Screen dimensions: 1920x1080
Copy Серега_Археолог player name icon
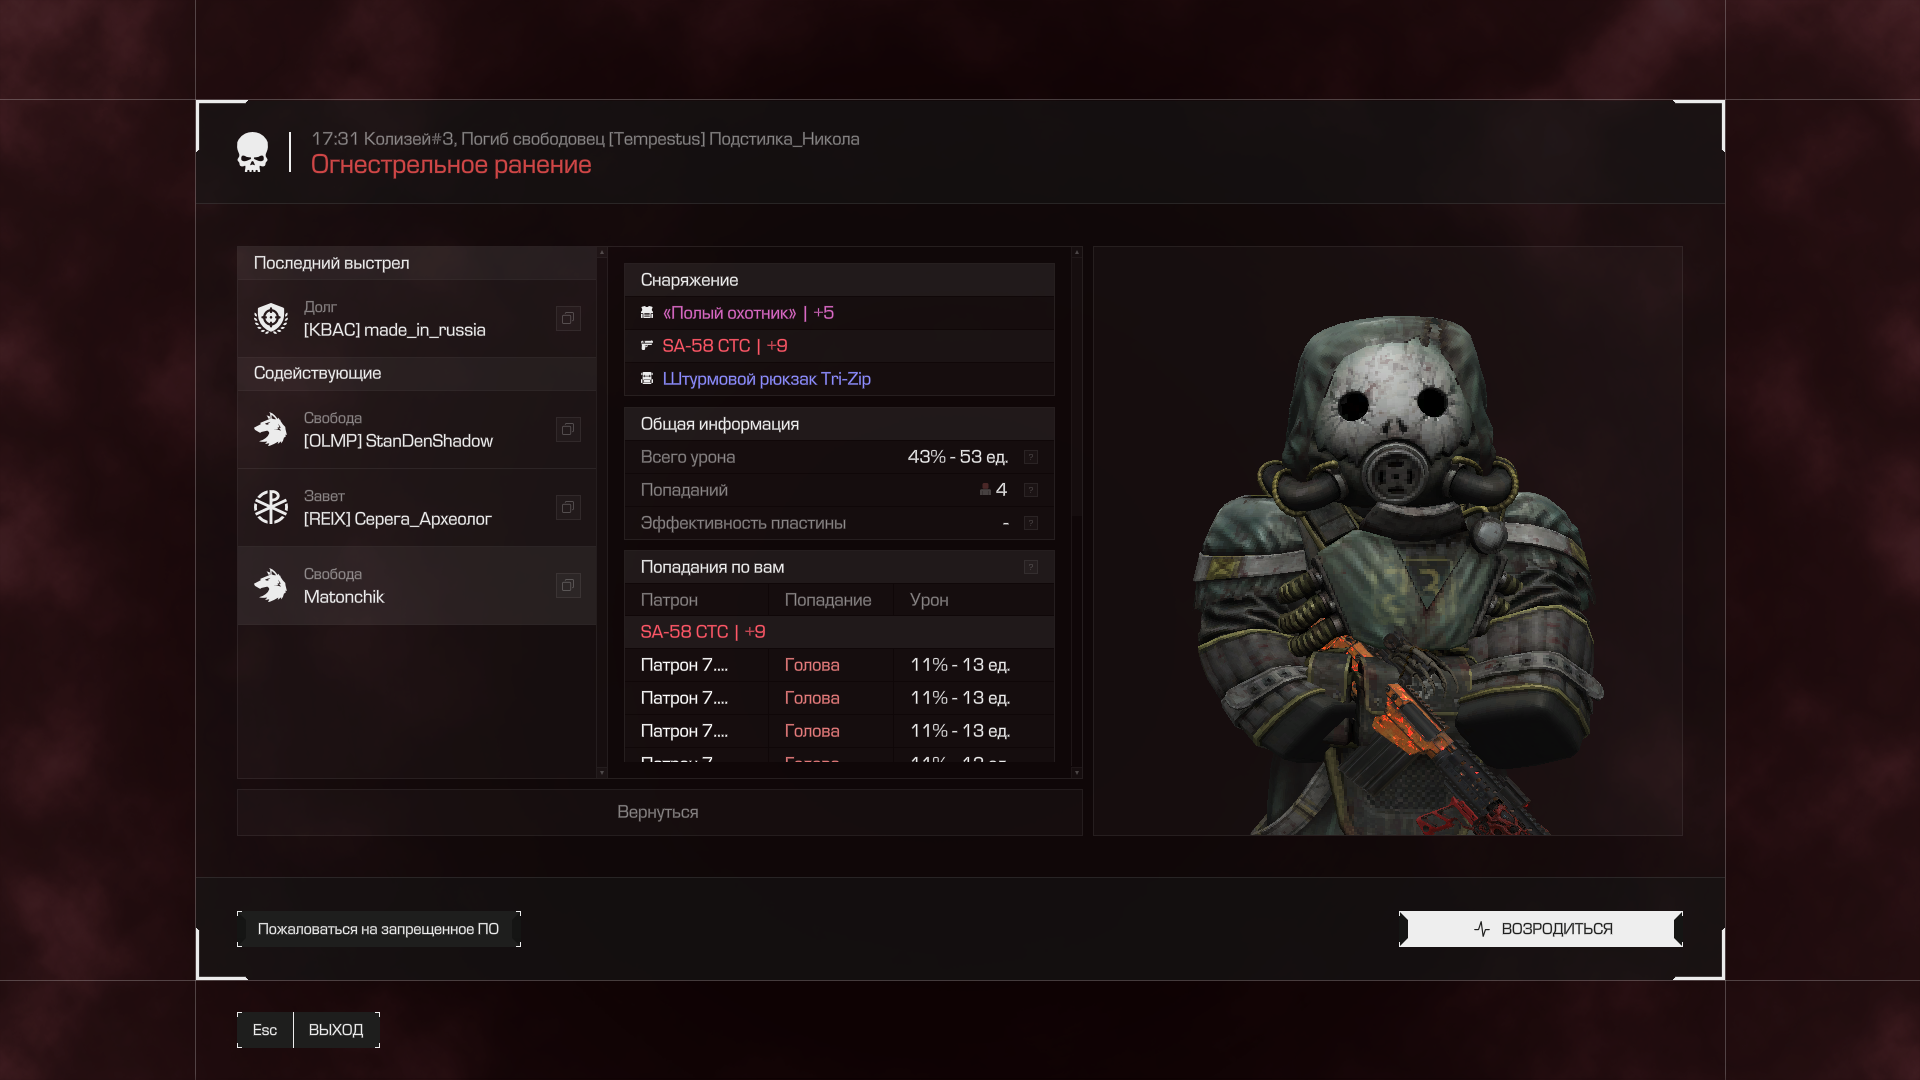pos(568,507)
